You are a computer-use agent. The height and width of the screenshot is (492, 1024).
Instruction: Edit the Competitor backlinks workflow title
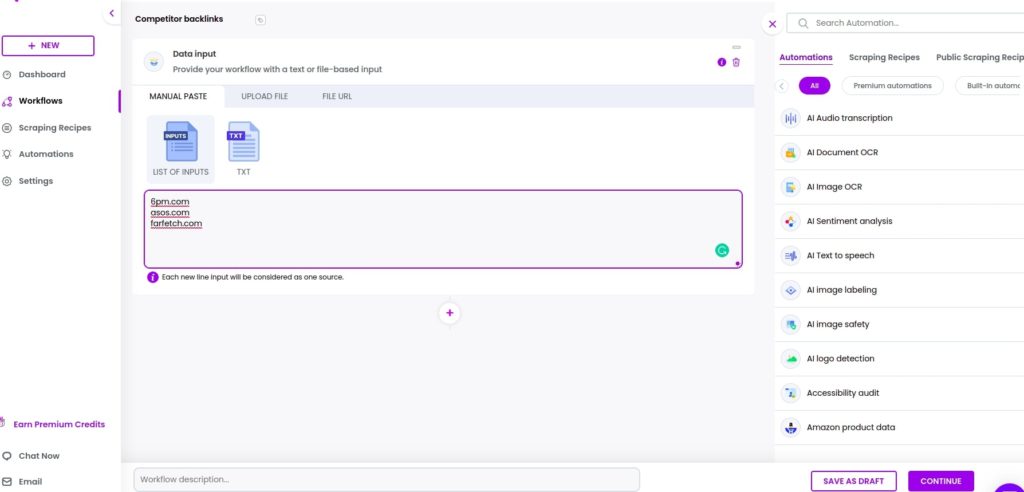(x=179, y=19)
